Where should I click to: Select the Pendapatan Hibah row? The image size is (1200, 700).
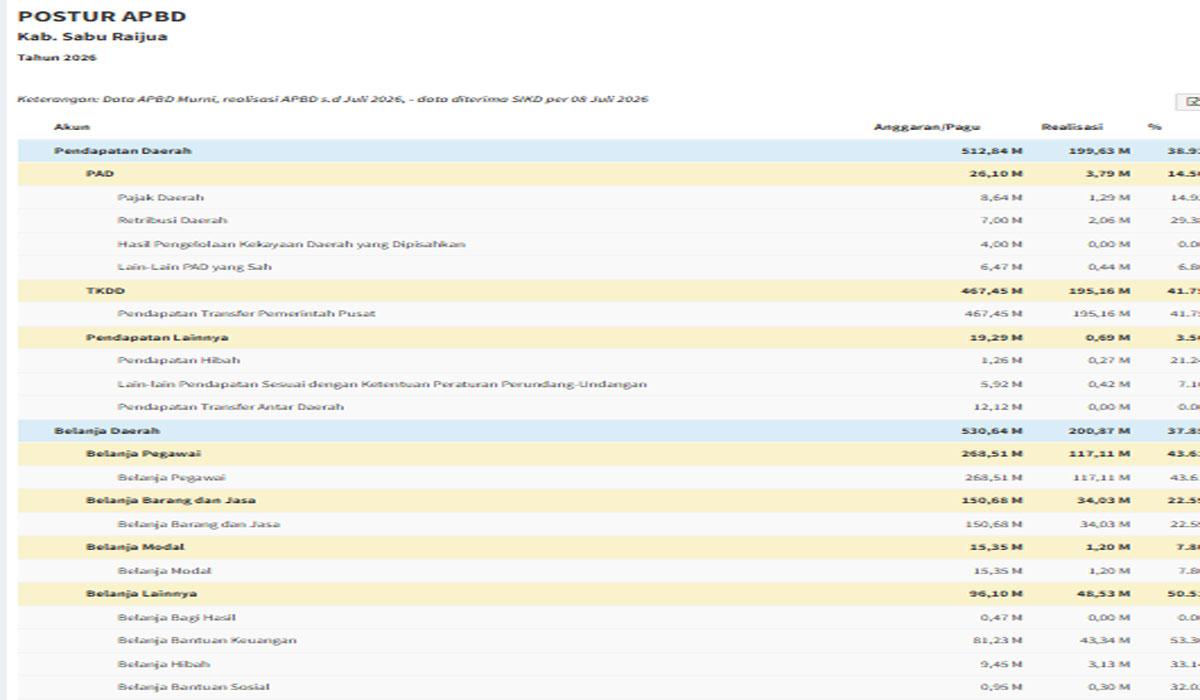(x=609, y=361)
